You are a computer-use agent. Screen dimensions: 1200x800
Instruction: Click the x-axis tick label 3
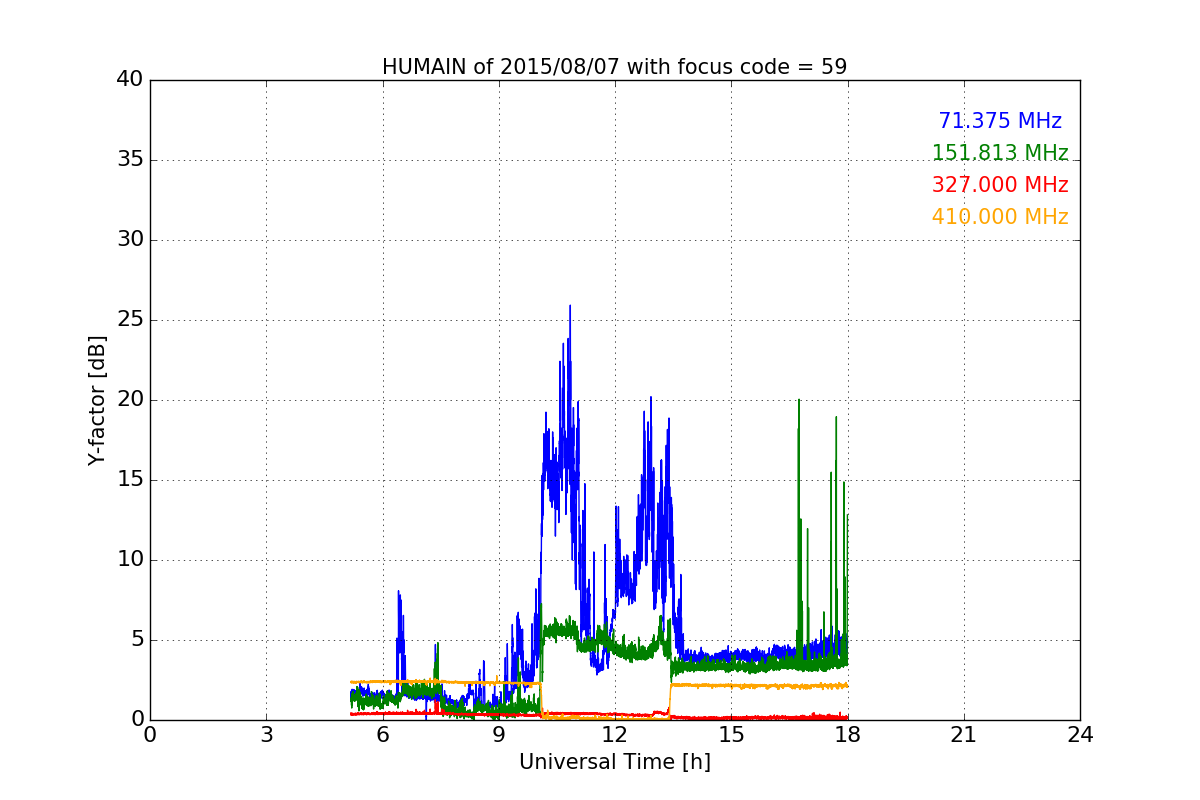point(266,735)
